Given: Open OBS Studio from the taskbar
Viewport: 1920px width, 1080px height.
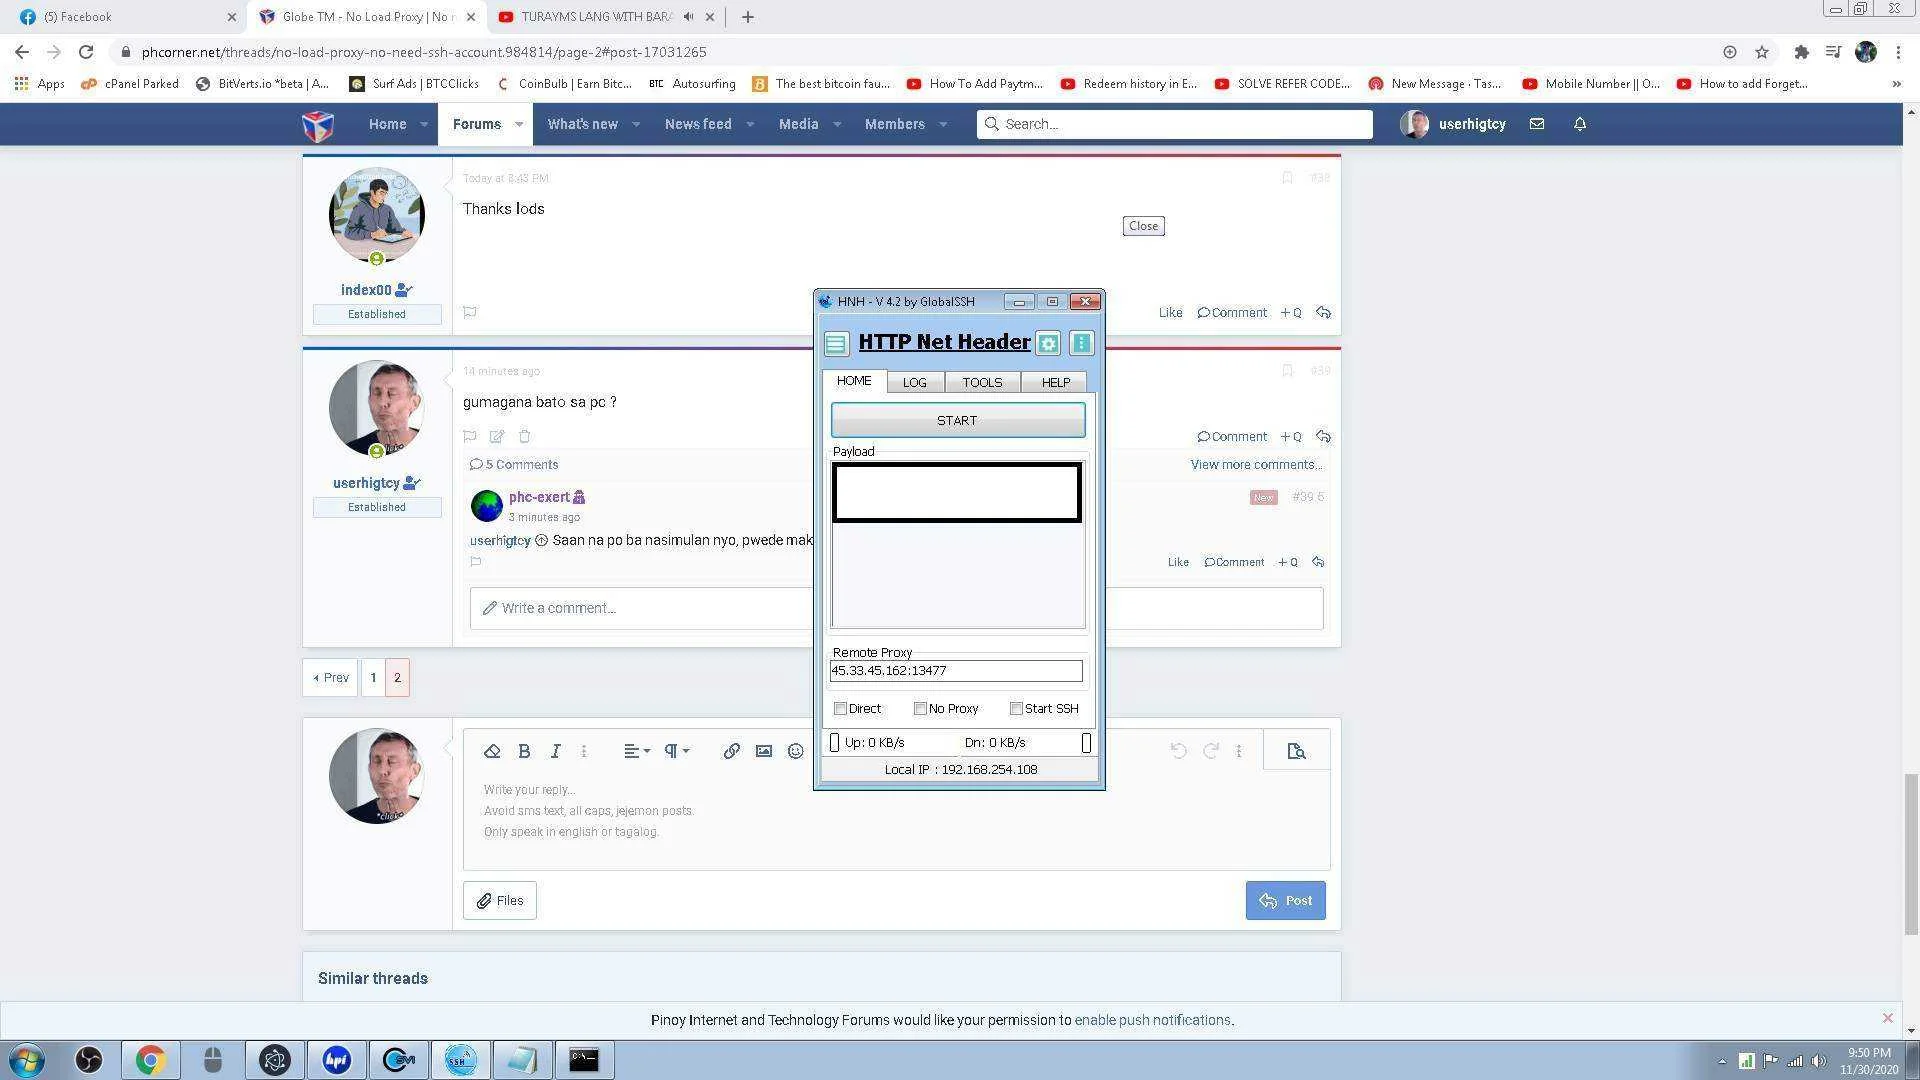Looking at the screenshot, I should click(89, 1060).
